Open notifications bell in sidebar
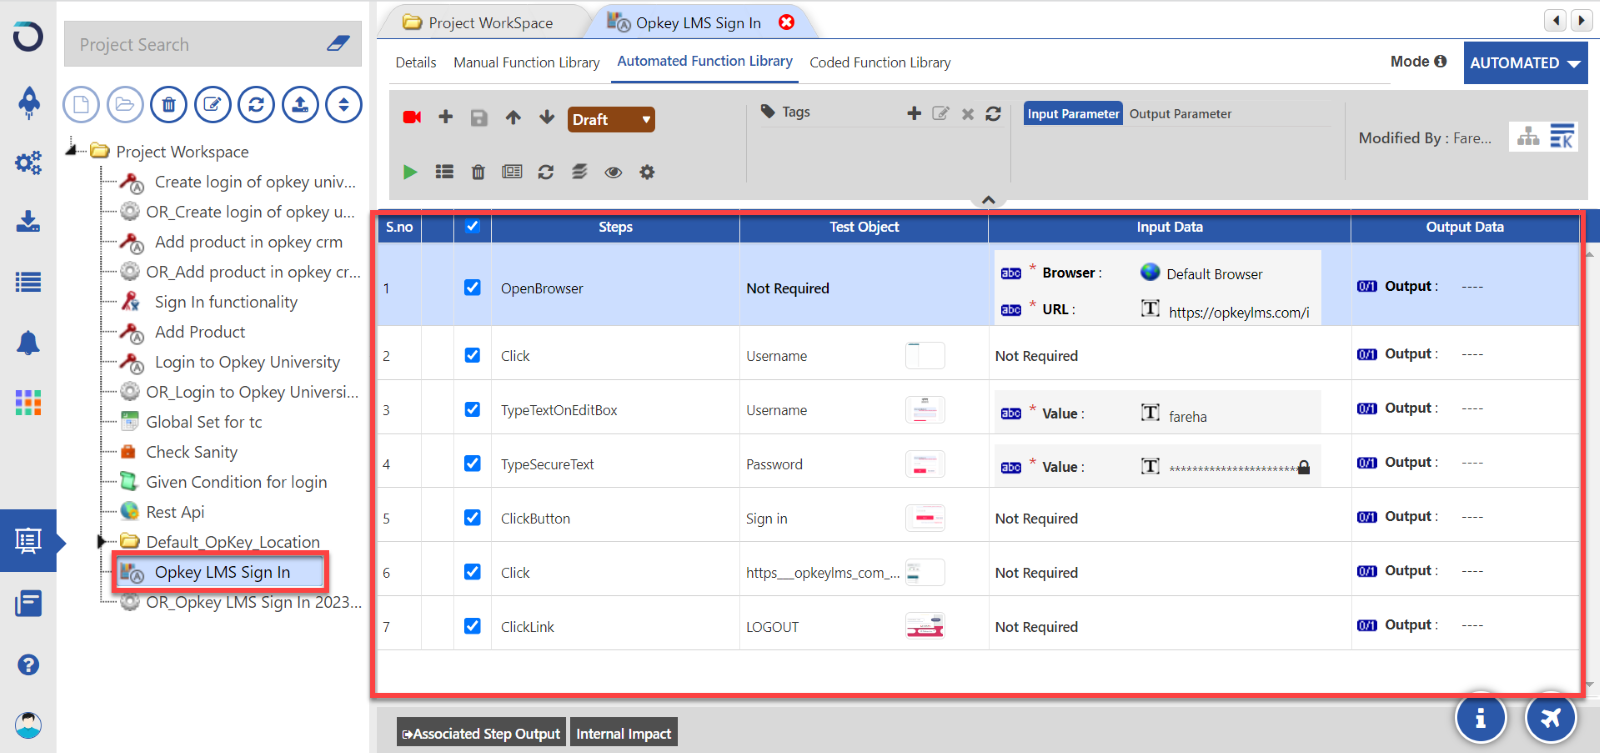Image resolution: width=1600 pixels, height=753 pixels. (x=28, y=343)
